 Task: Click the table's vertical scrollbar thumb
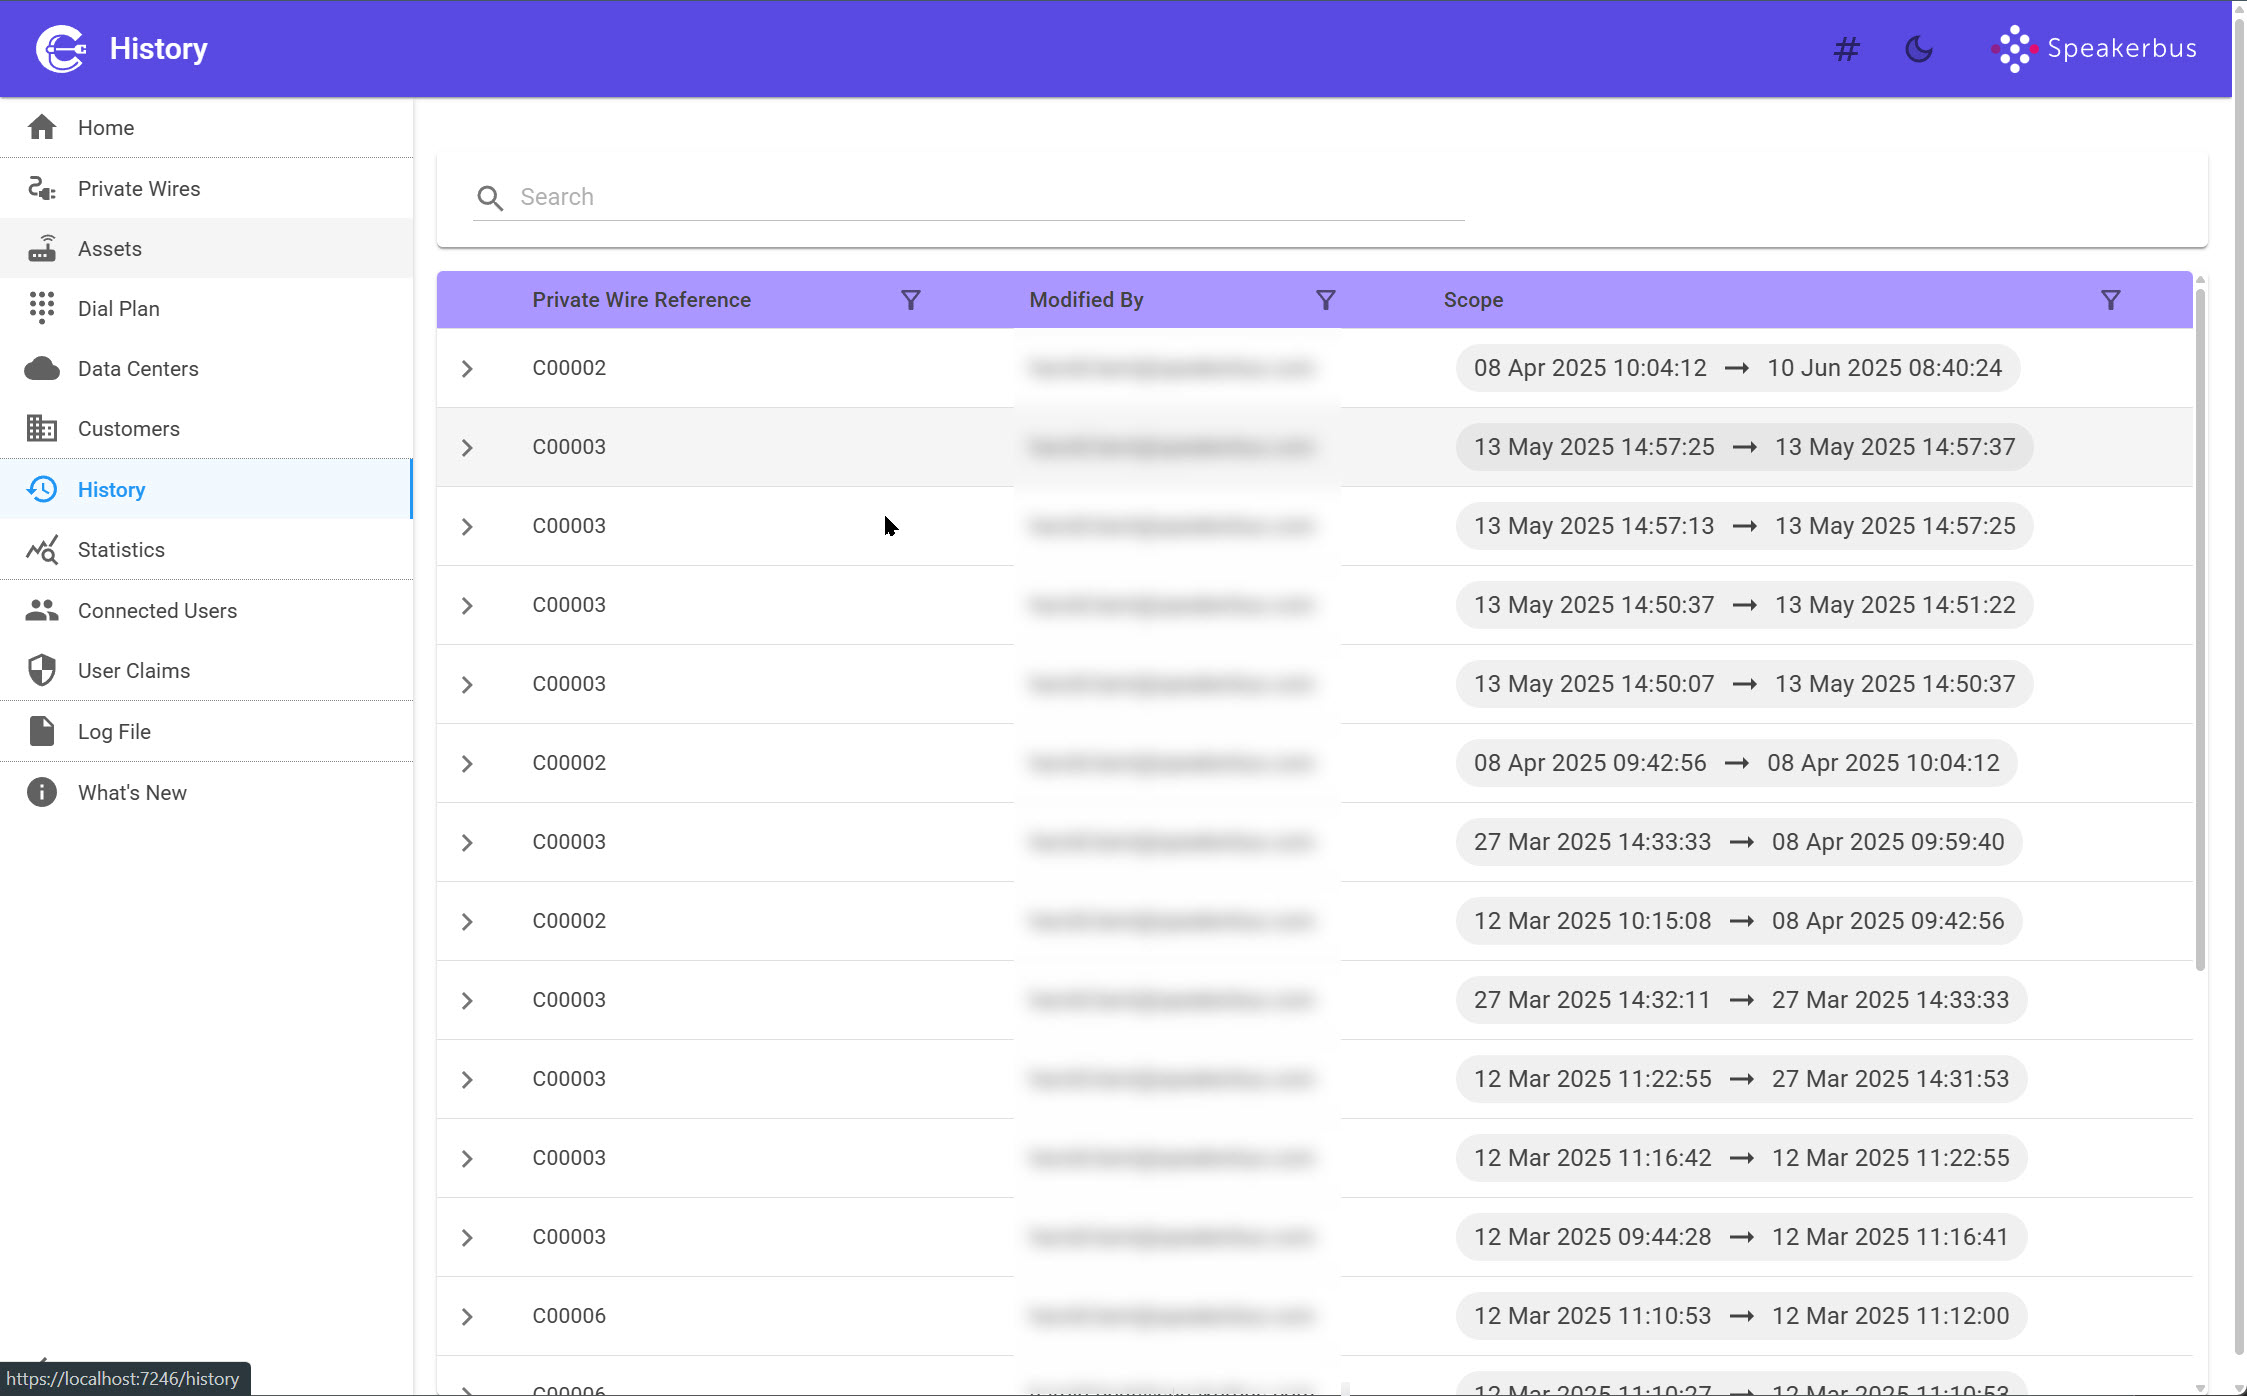[2200, 630]
